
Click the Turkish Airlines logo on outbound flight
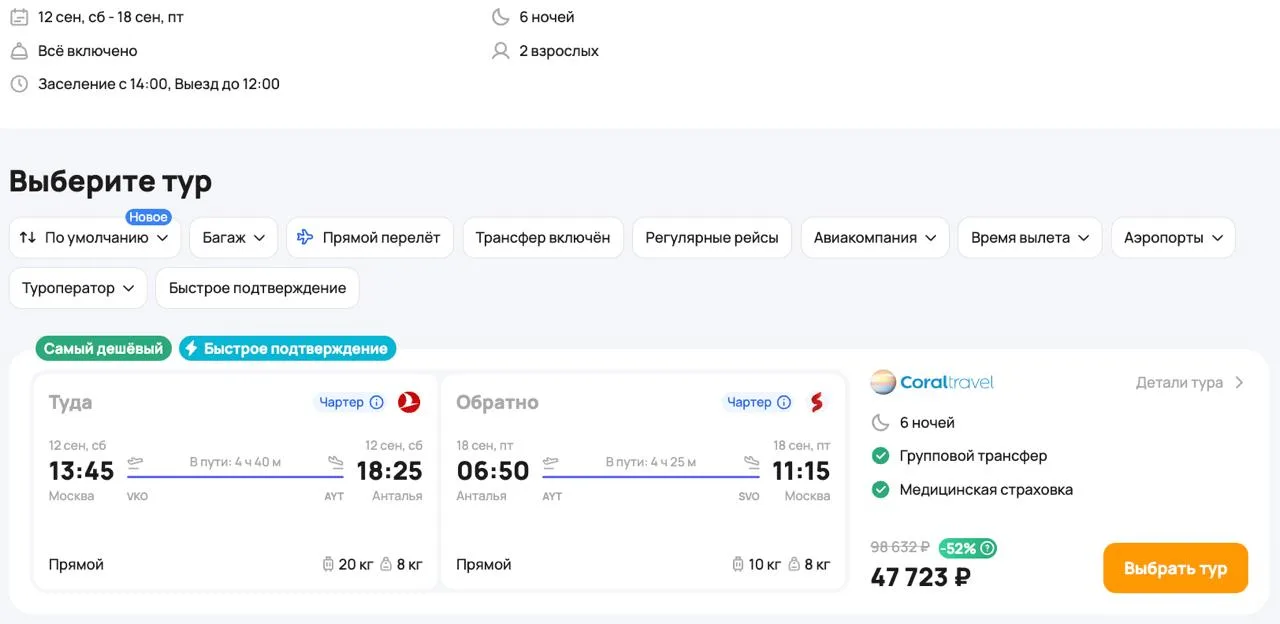[x=409, y=402]
